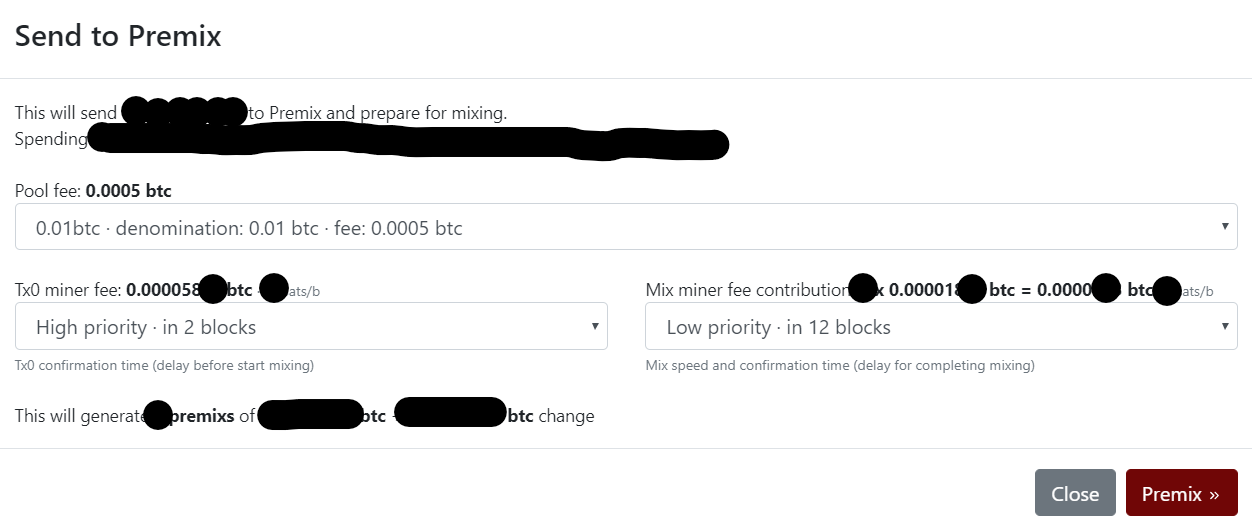1252x531 pixels.
Task: Click the bold 'premixs' word
Action: point(203,416)
